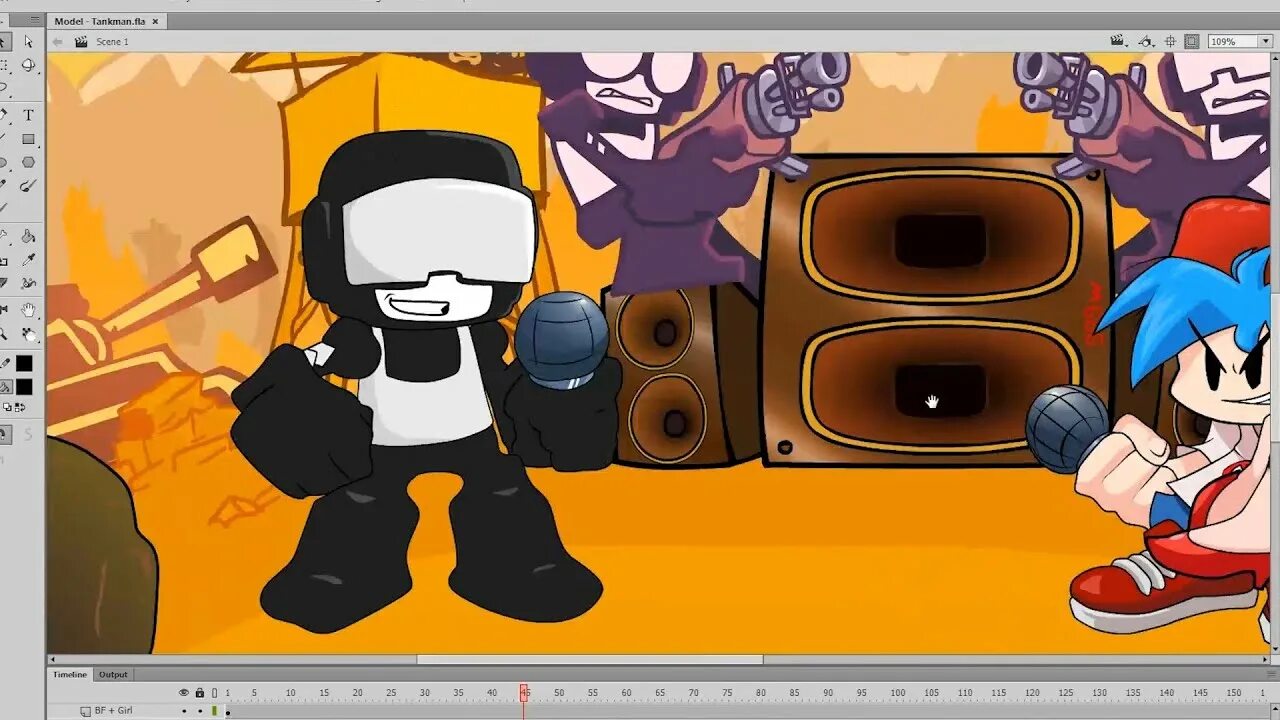
Task: Select the Rectangle tool
Action: pyautogui.click(x=28, y=139)
